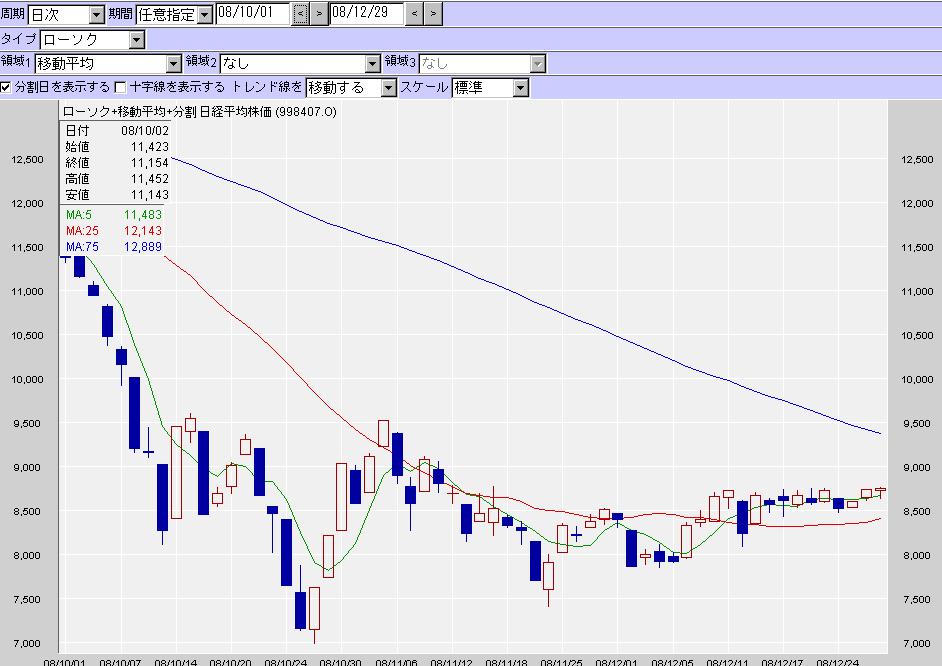
Task: Open the 領域2 dropdown showing なし
Action: (373, 64)
